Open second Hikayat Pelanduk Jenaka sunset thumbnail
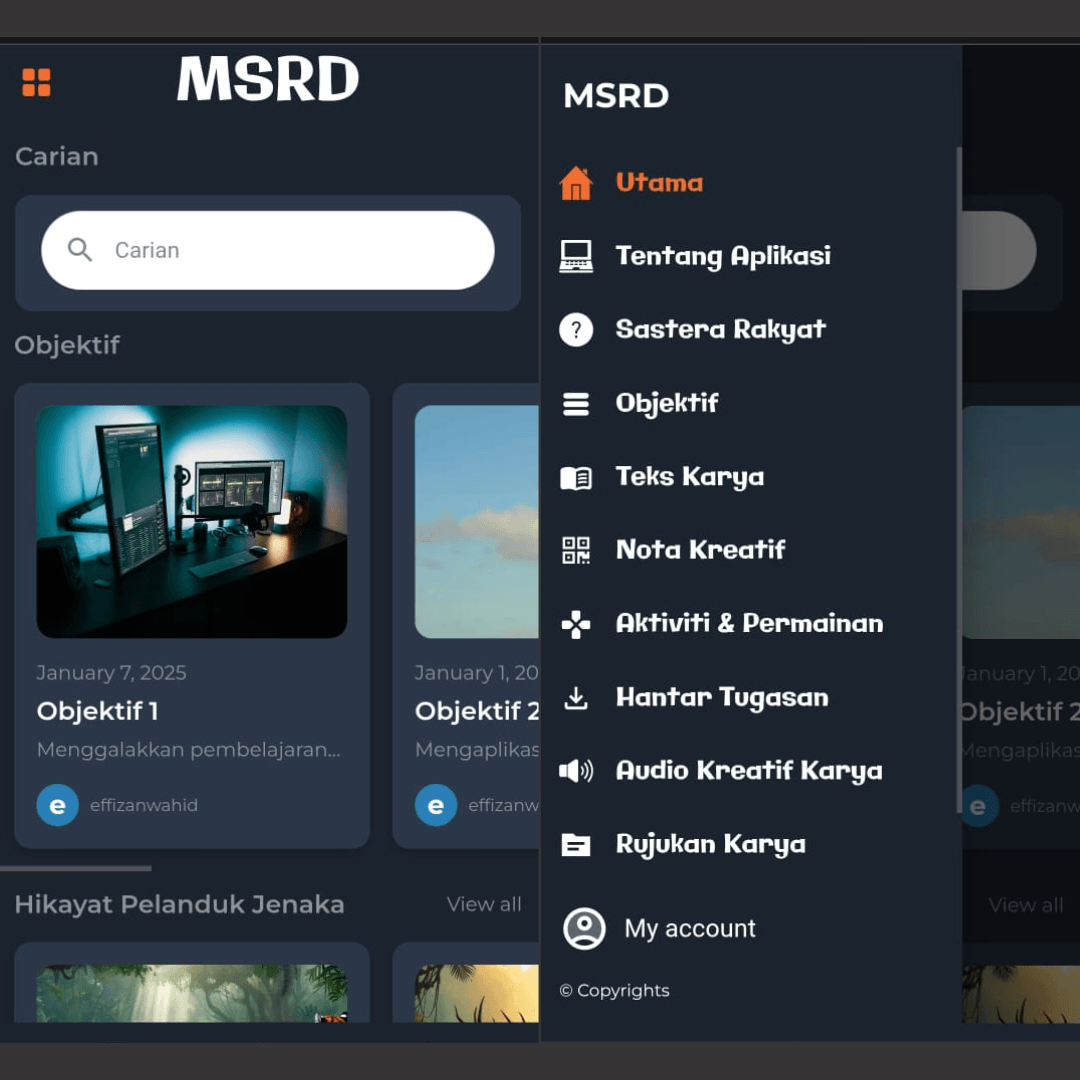This screenshot has width=1080, height=1080. [477, 993]
